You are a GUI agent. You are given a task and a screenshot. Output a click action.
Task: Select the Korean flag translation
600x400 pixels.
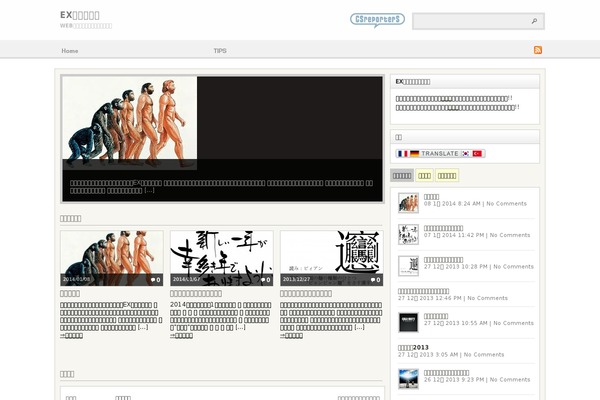(466, 153)
